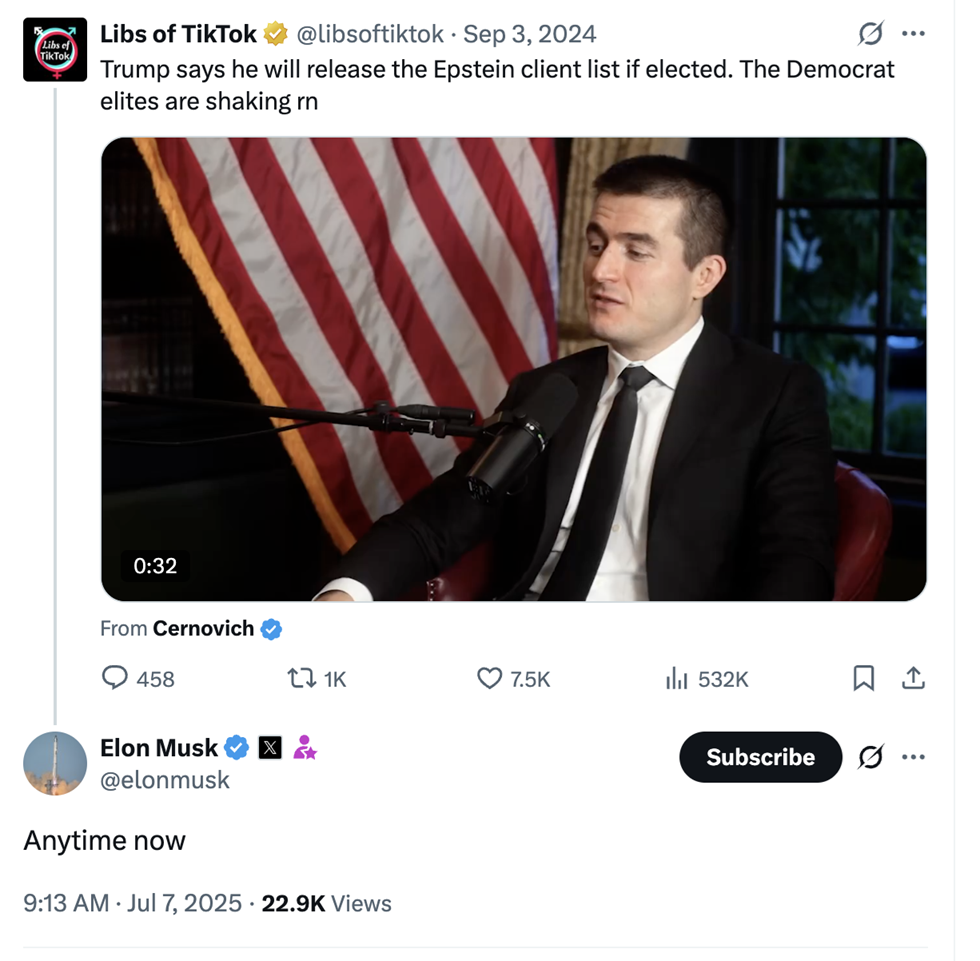
Task: Click the Sep 3, 2024 post date
Action: point(530,34)
